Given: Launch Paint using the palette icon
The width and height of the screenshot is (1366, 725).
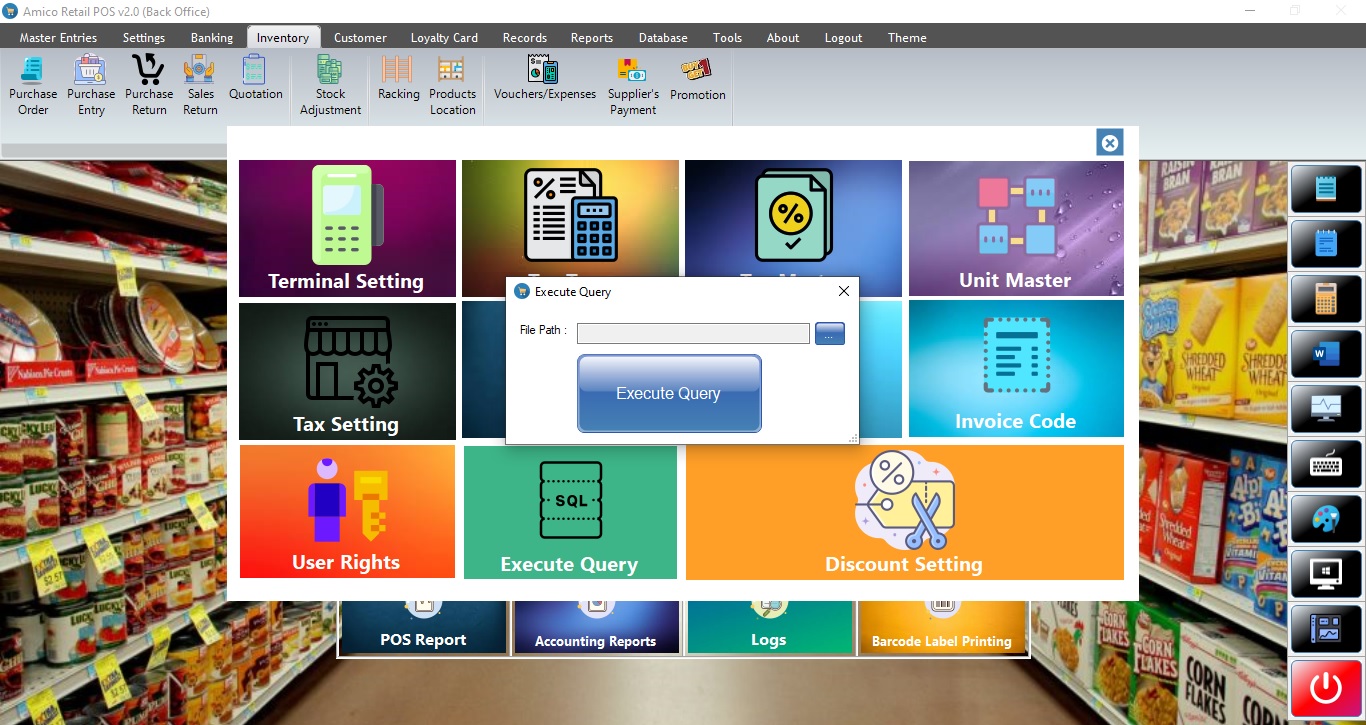Looking at the screenshot, I should [x=1326, y=519].
